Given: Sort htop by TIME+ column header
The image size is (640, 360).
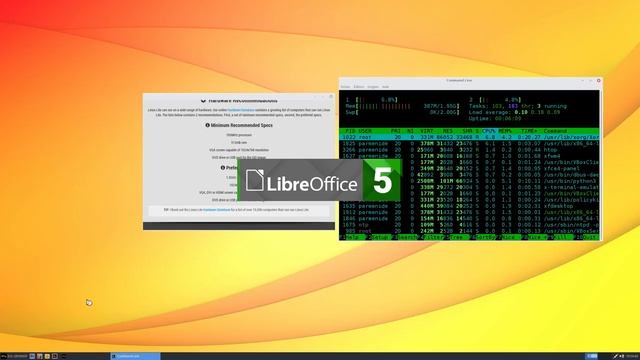Looking at the screenshot, I should [x=530, y=131].
